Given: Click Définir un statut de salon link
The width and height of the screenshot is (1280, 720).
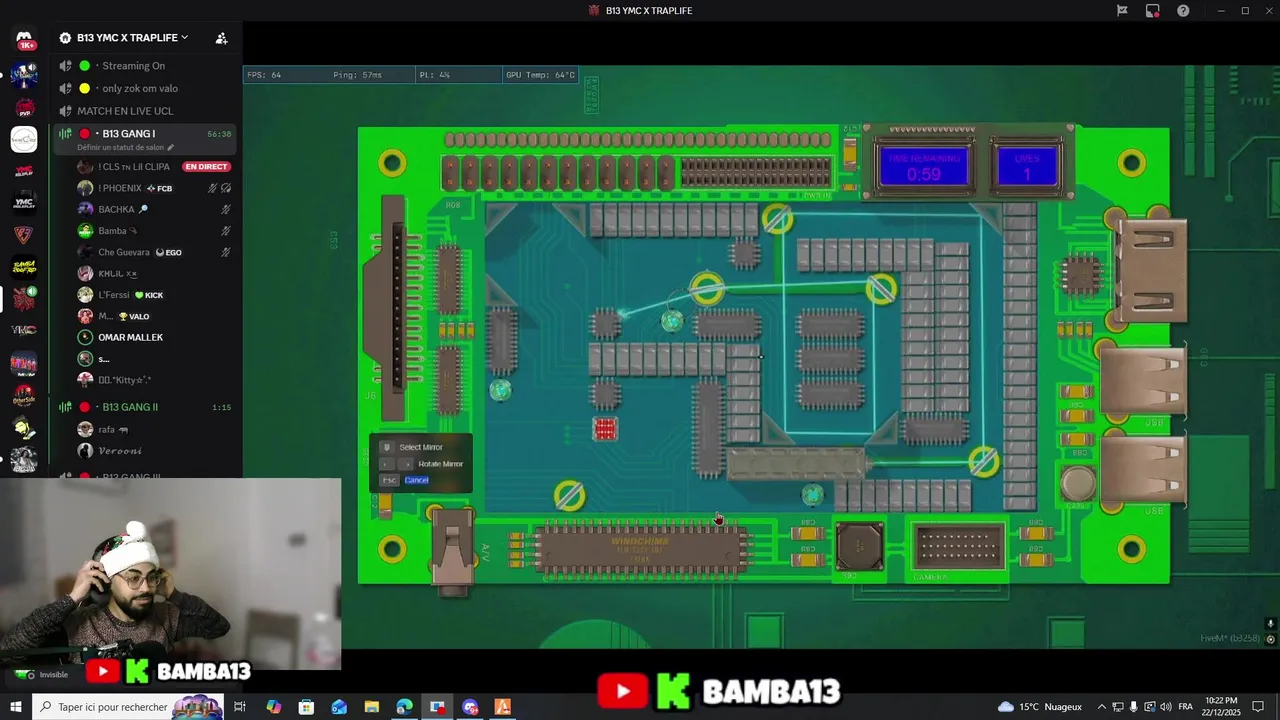Looking at the screenshot, I should (x=120, y=147).
